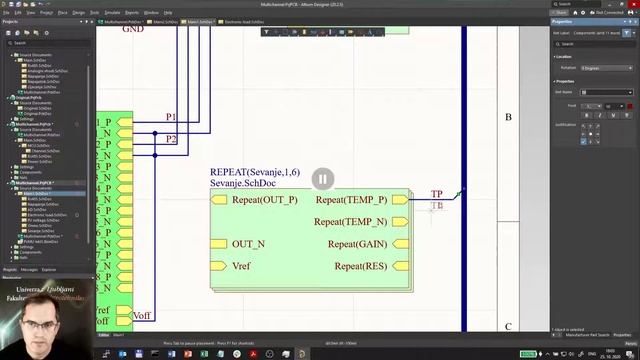This screenshot has height=360, width=640.
Task: Open the dropdown arrow beside the filter button
Action: pos(634,33)
